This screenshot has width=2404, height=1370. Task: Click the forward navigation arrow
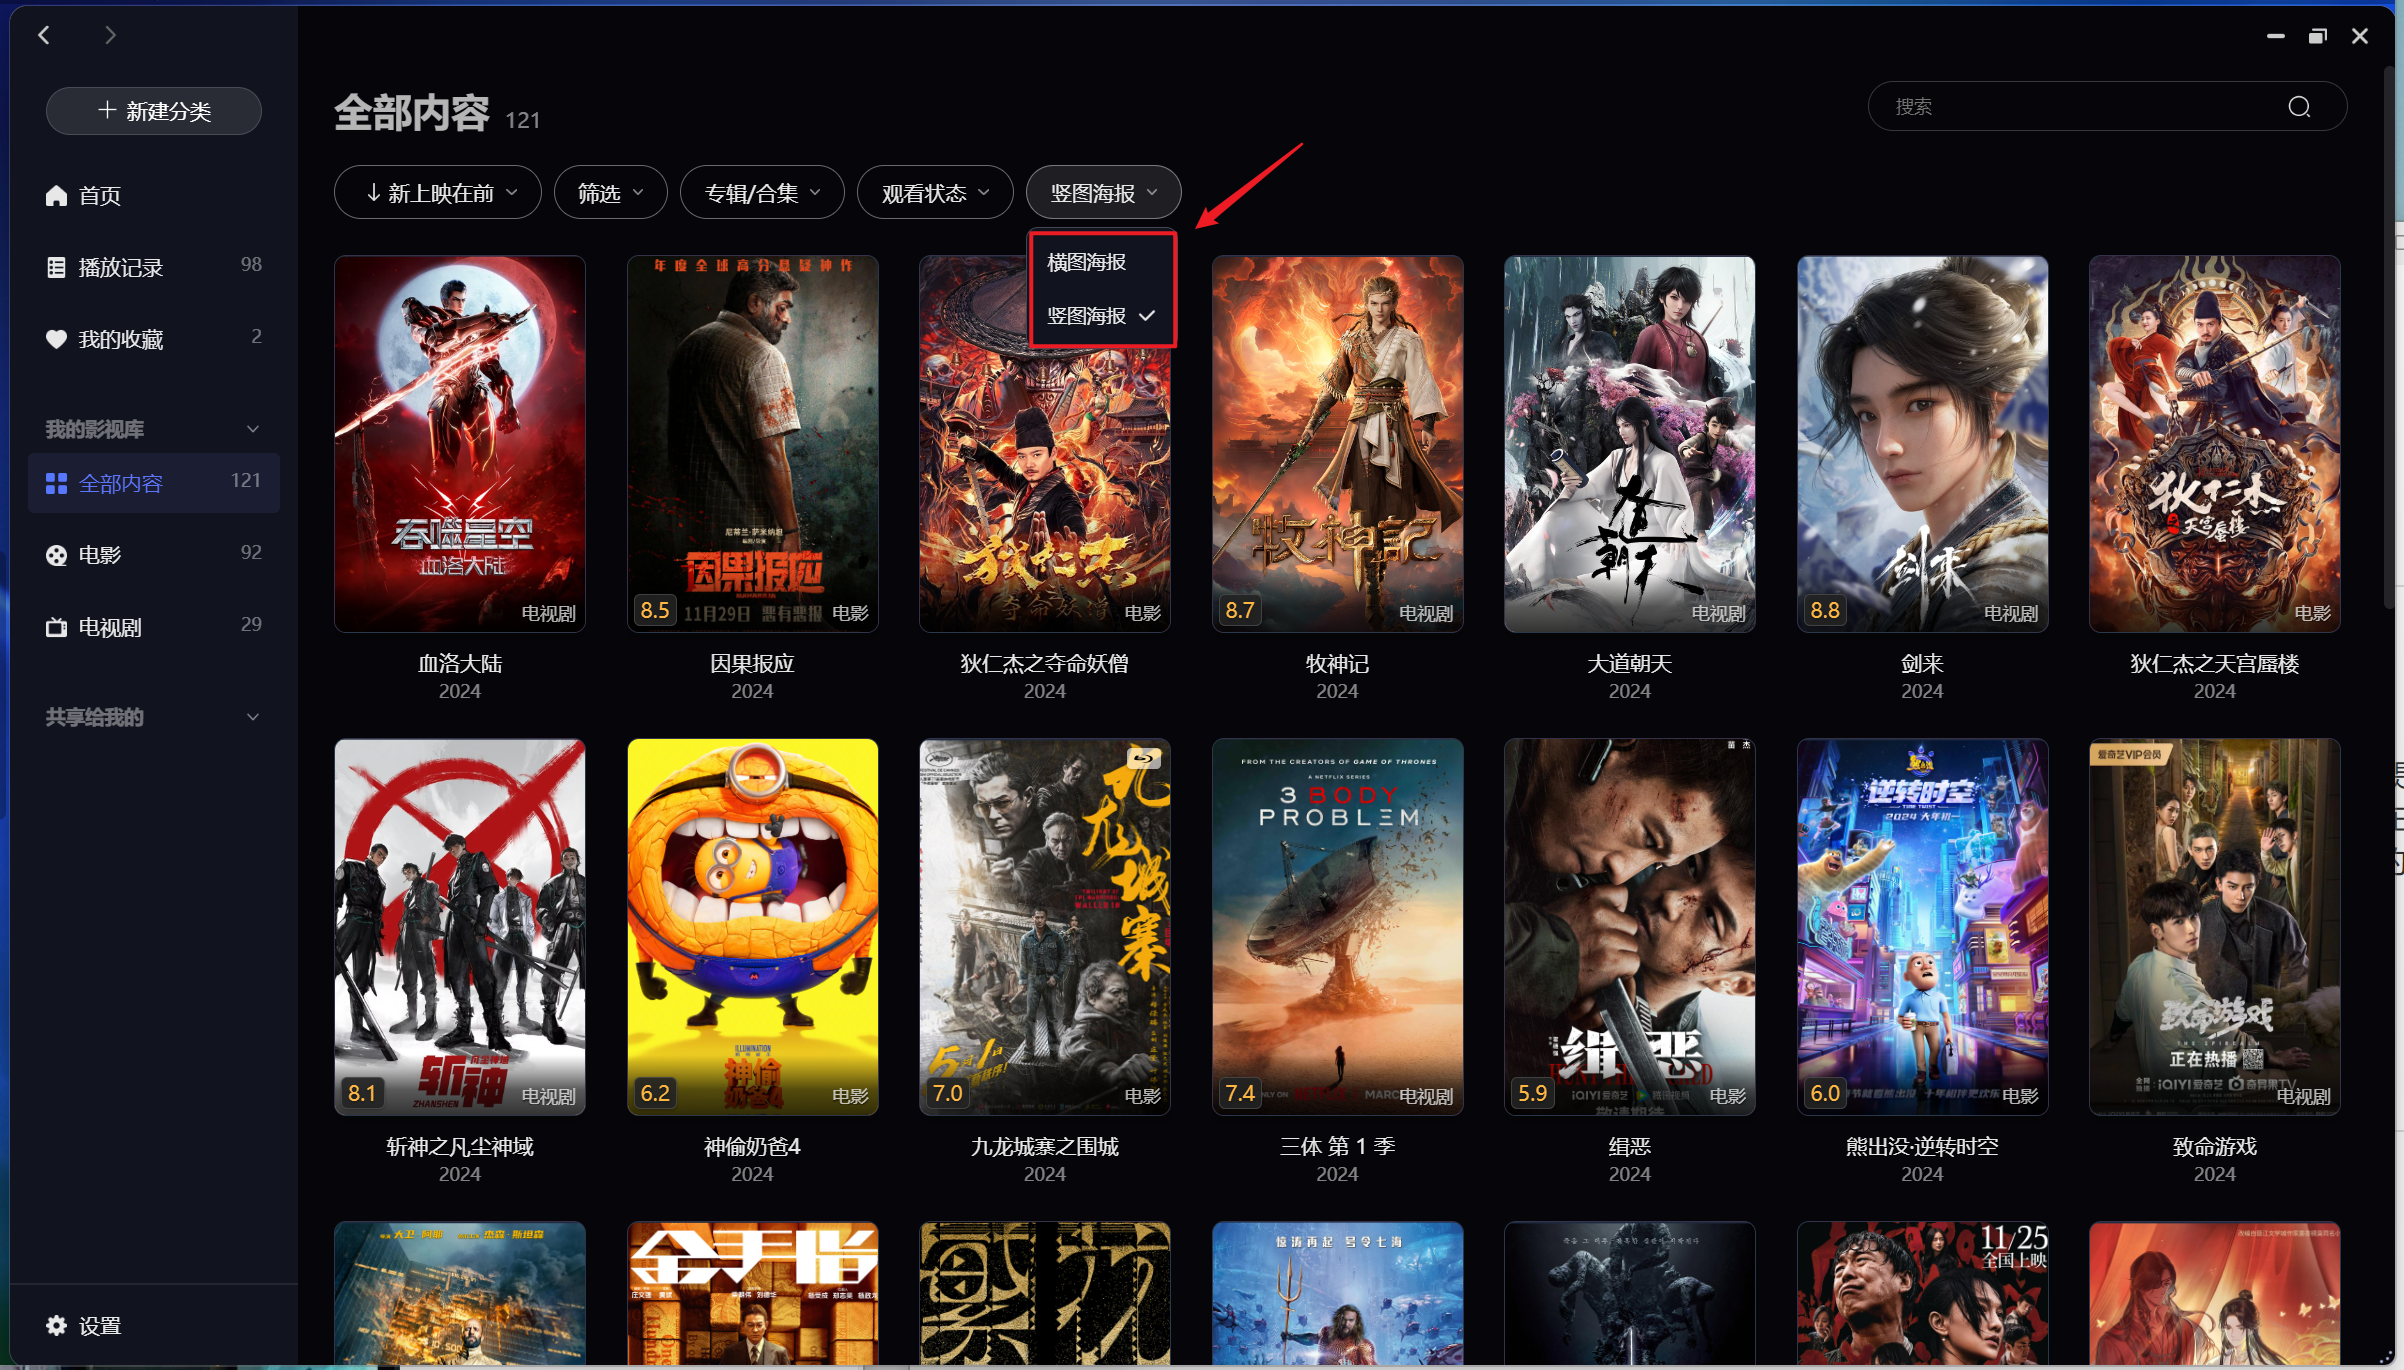click(x=110, y=36)
